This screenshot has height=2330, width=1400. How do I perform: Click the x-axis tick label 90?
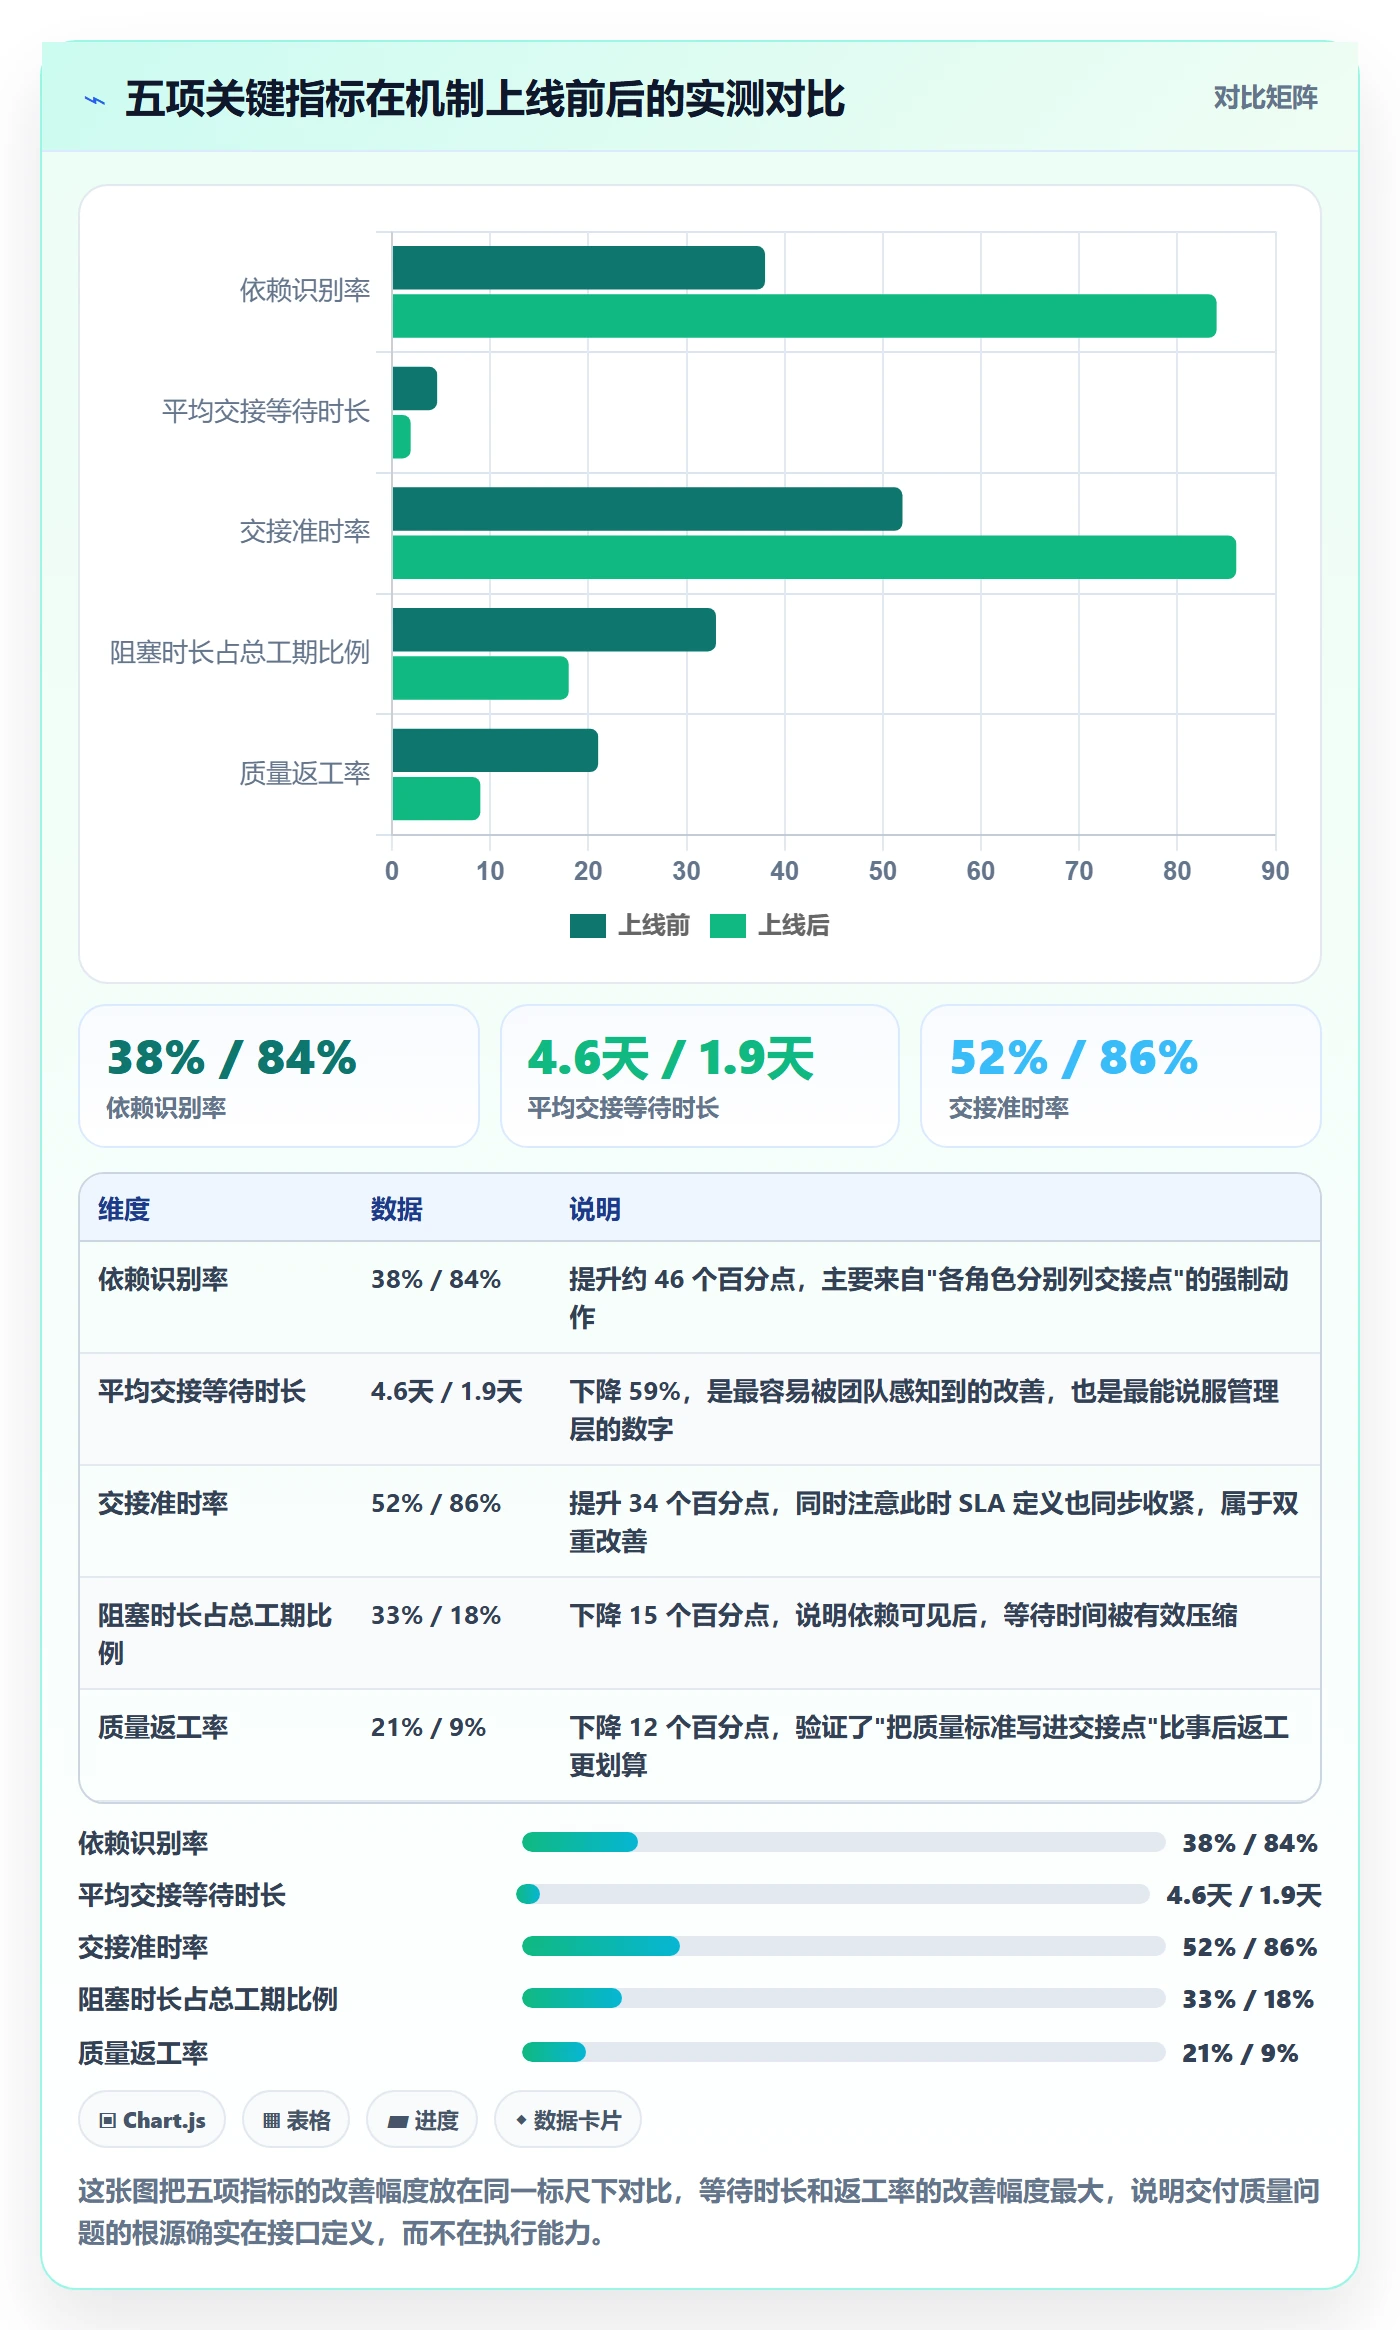coord(1275,871)
